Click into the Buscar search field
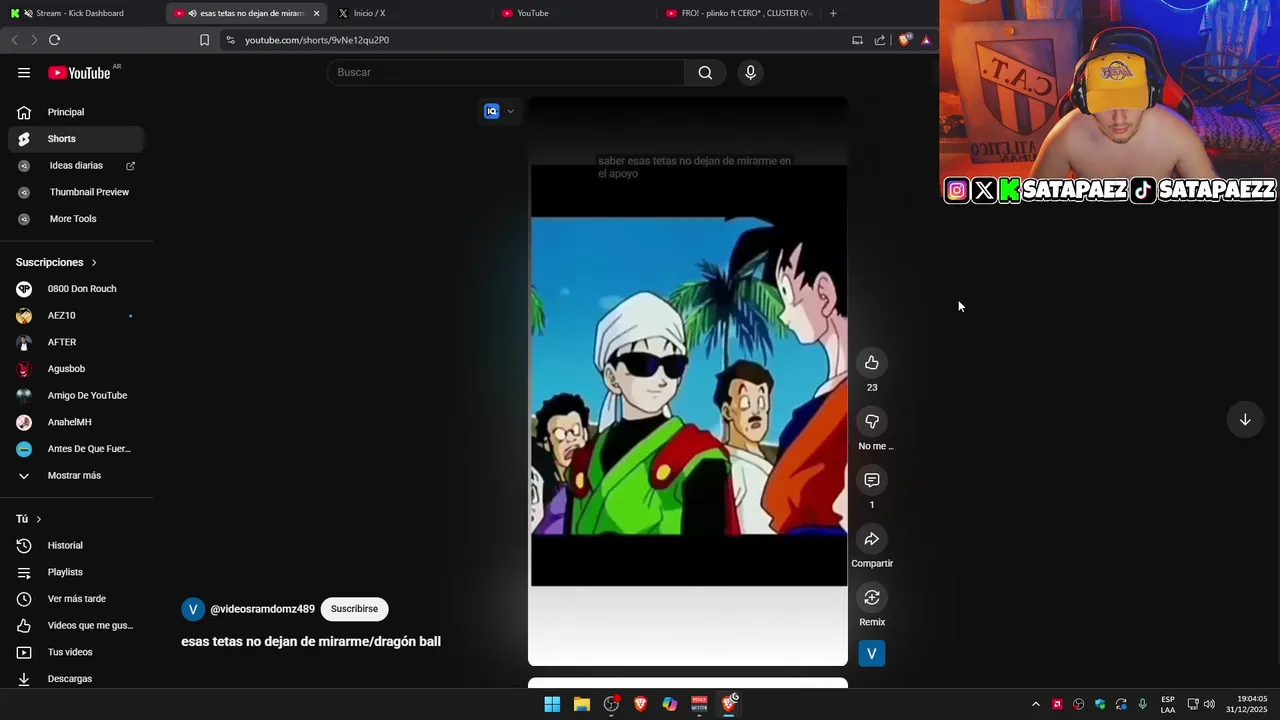The height and width of the screenshot is (720, 1280). pos(505,72)
